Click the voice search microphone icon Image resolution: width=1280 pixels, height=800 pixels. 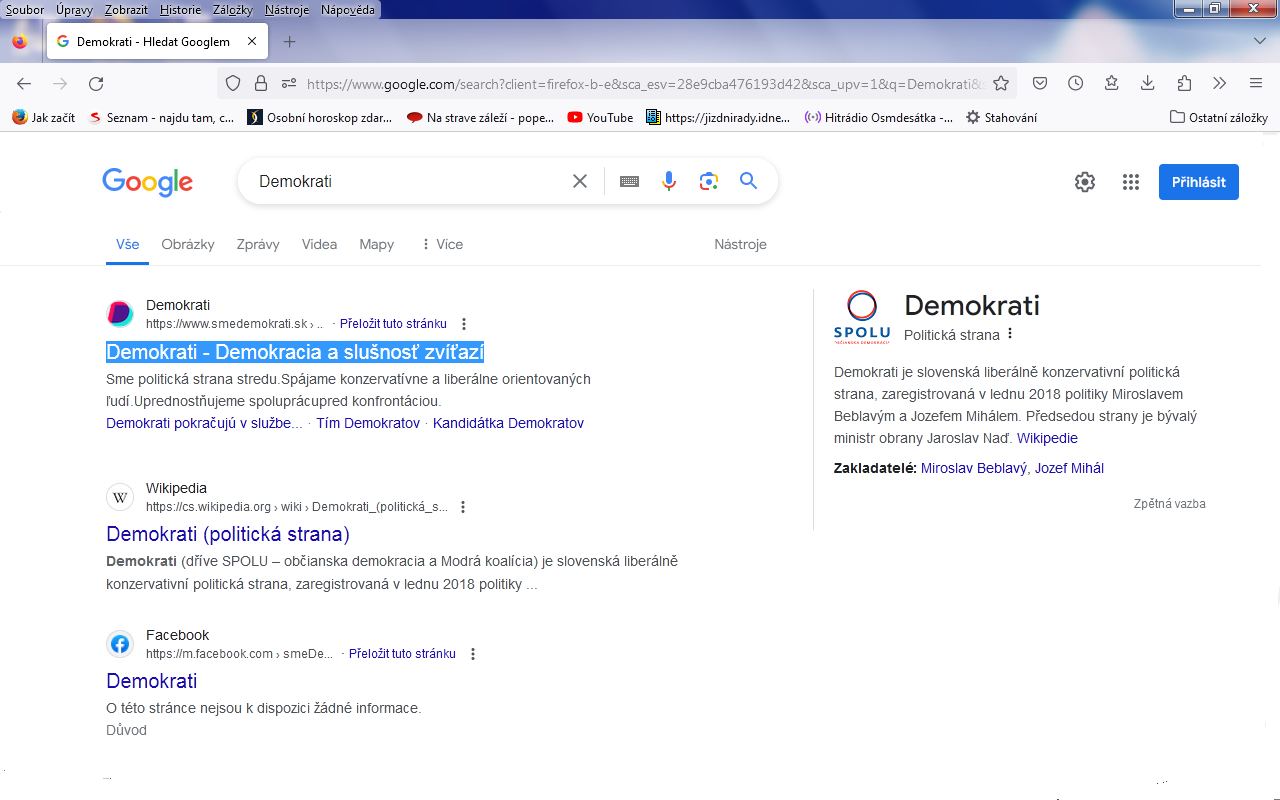tap(669, 181)
